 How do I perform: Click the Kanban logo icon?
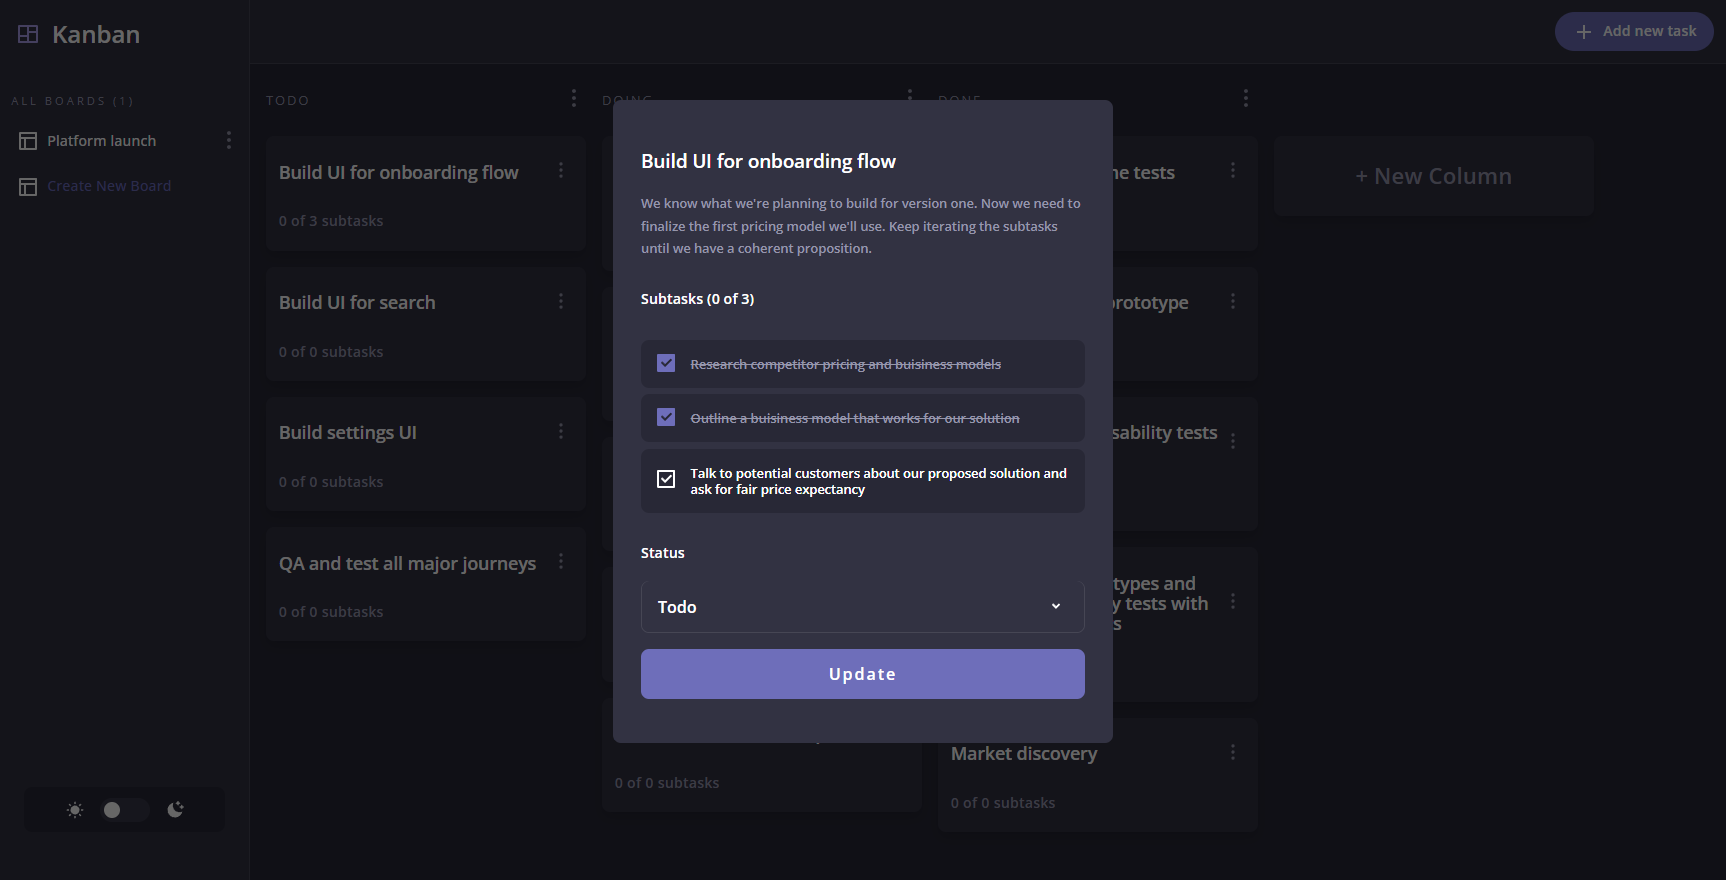coord(28,34)
